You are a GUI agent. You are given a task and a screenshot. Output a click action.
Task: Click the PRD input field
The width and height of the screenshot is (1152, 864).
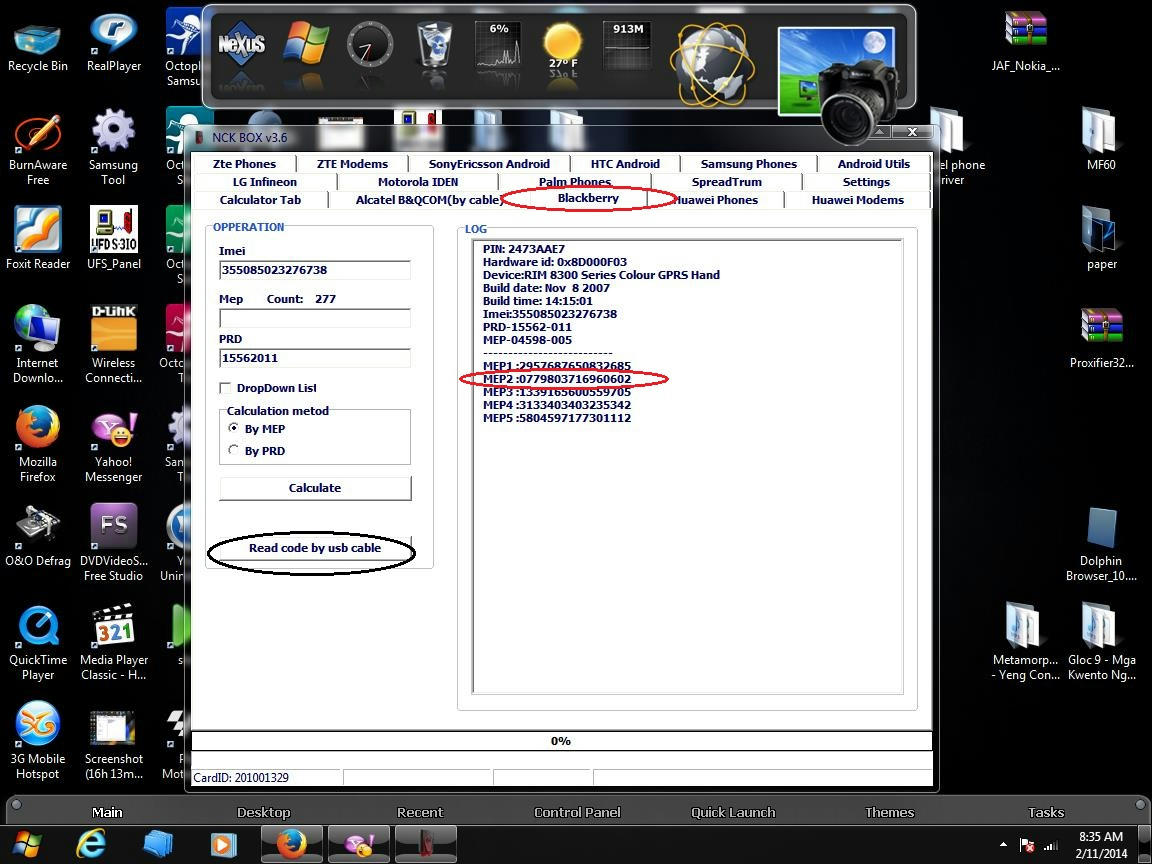tap(314, 358)
